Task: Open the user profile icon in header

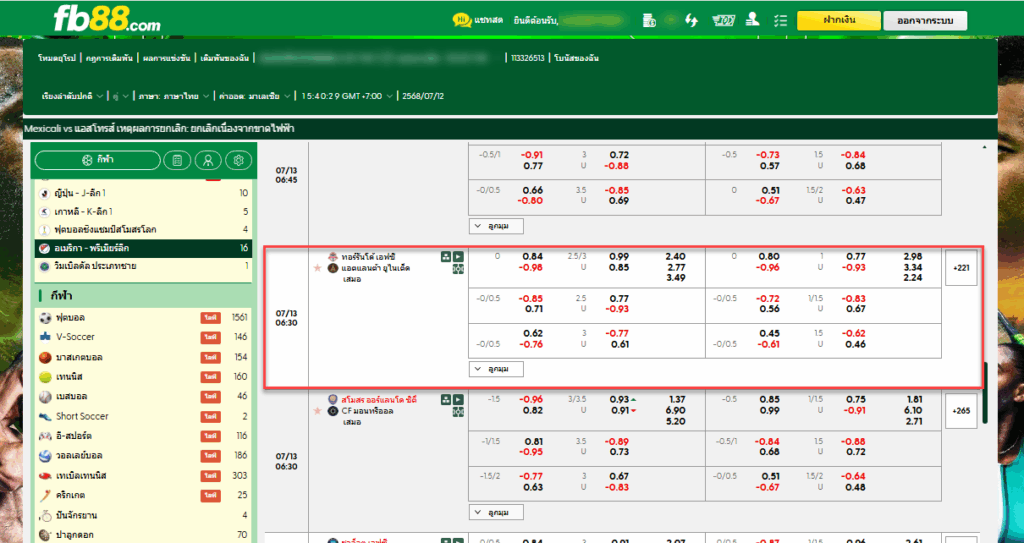Action: point(752,20)
